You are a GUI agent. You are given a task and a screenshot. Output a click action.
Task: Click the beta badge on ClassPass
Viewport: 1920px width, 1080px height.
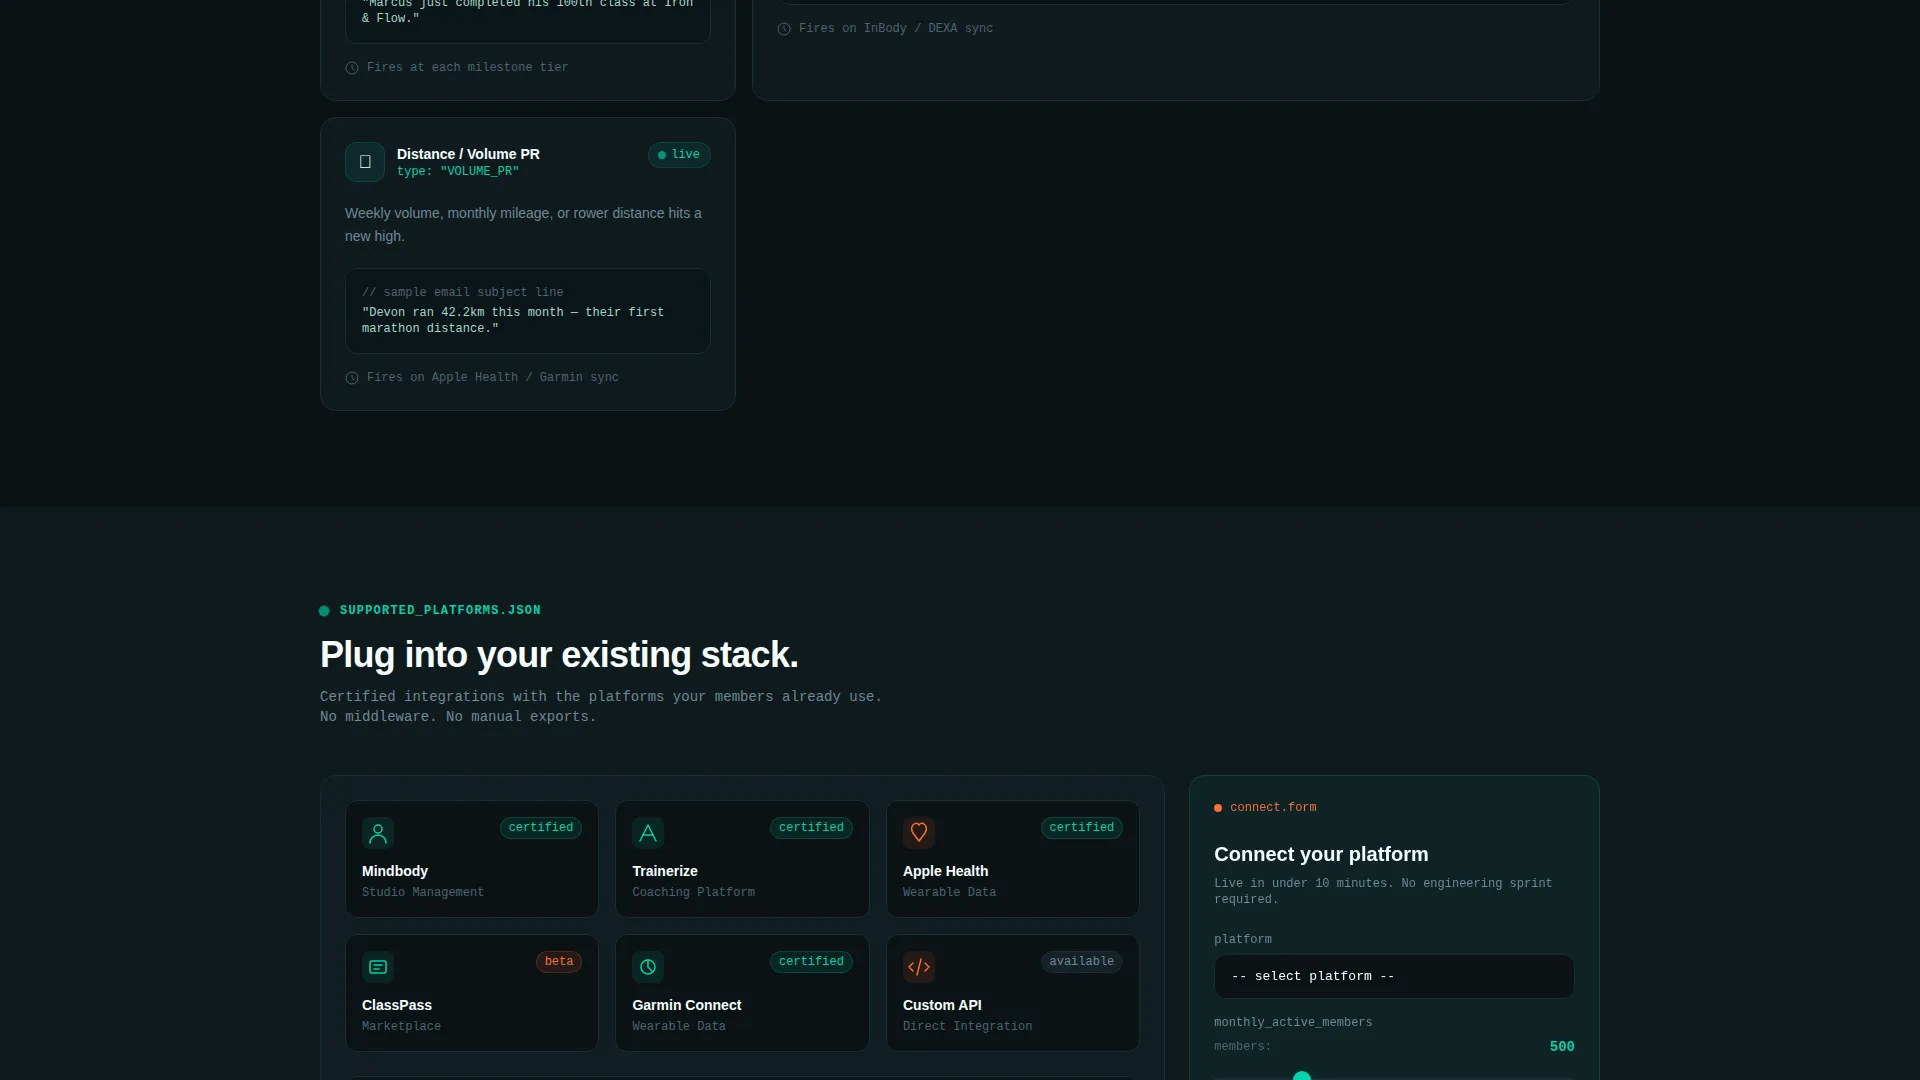click(x=559, y=962)
